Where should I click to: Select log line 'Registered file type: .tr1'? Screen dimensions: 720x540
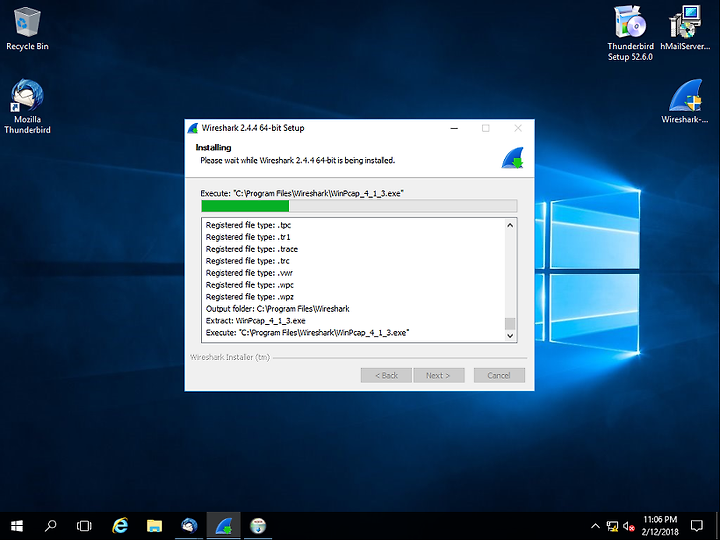click(248, 237)
